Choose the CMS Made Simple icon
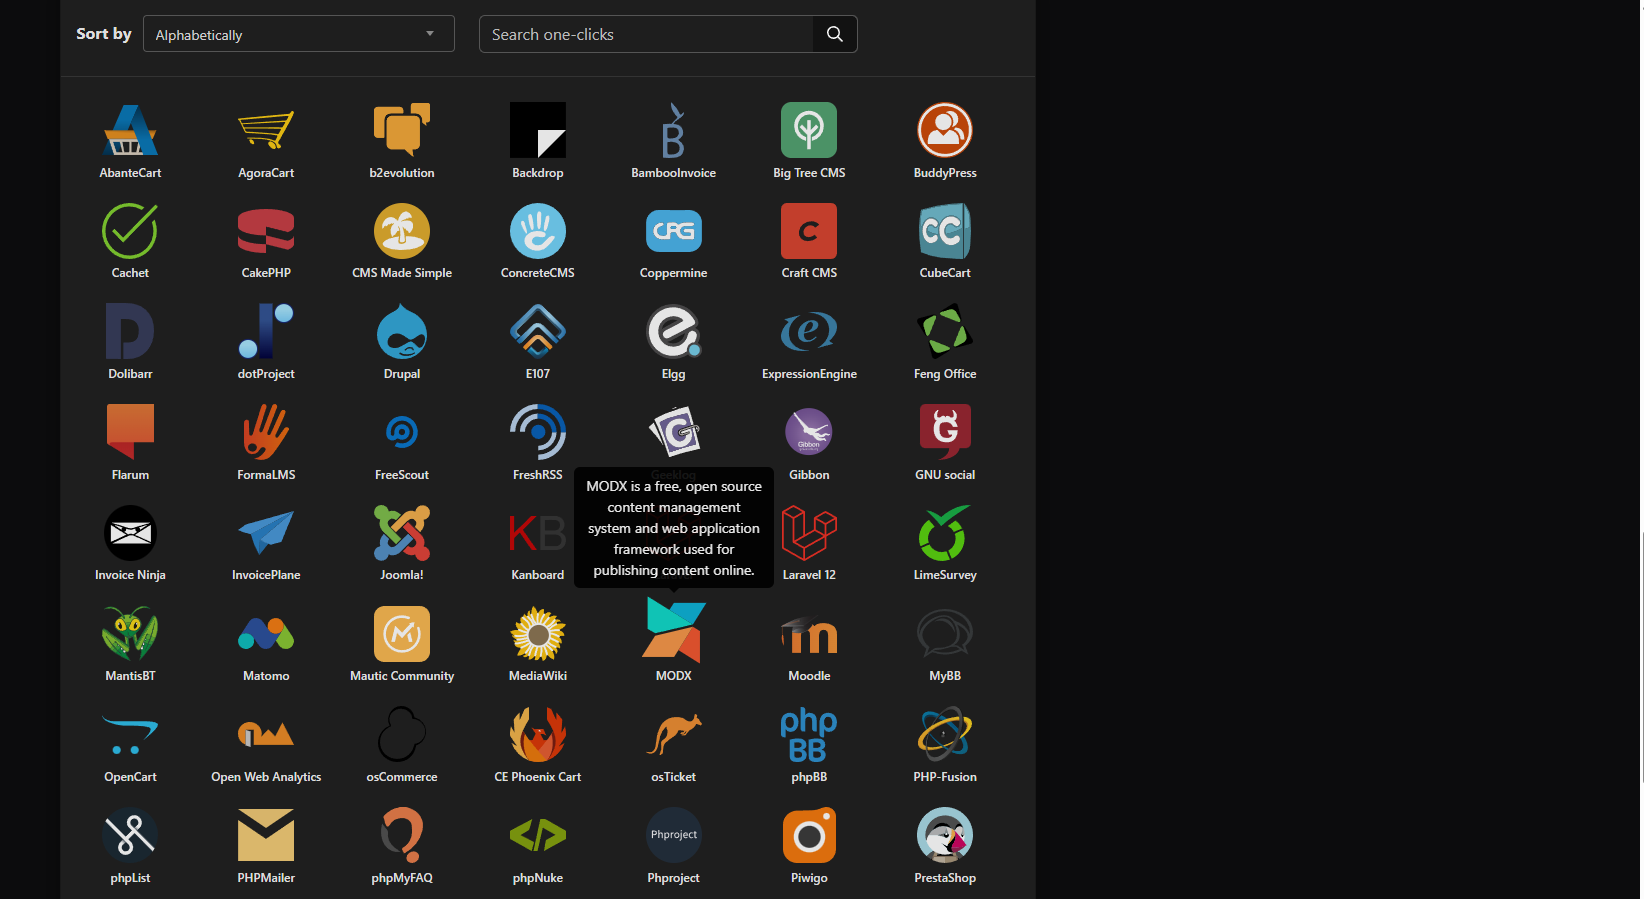 [402, 231]
